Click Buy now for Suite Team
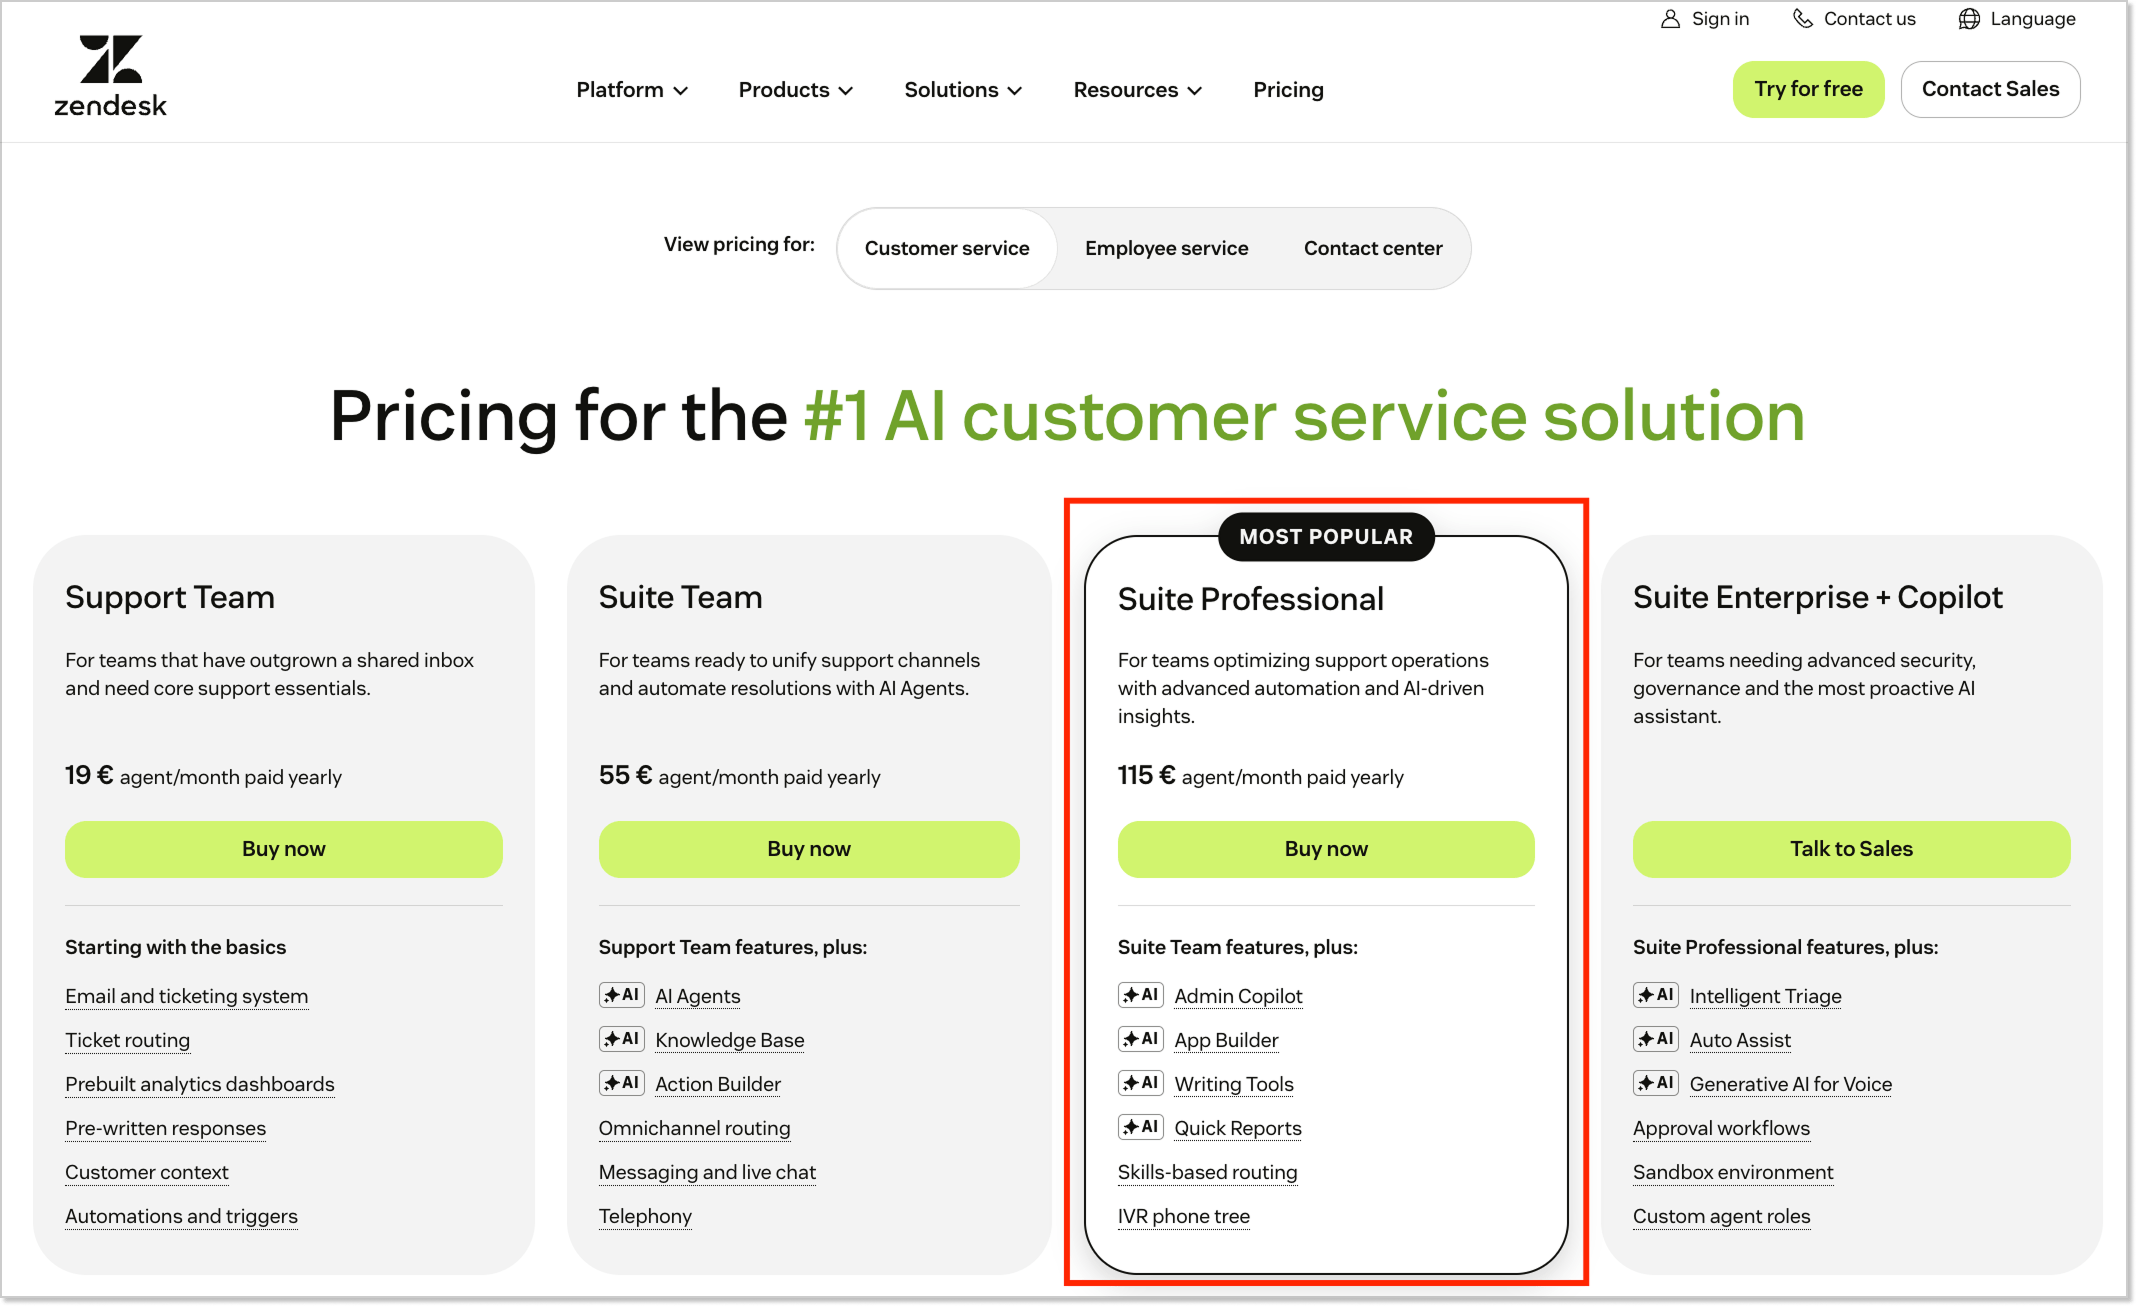The width and height of the screenshot is (2136, 1306). [x=809, y=849]
